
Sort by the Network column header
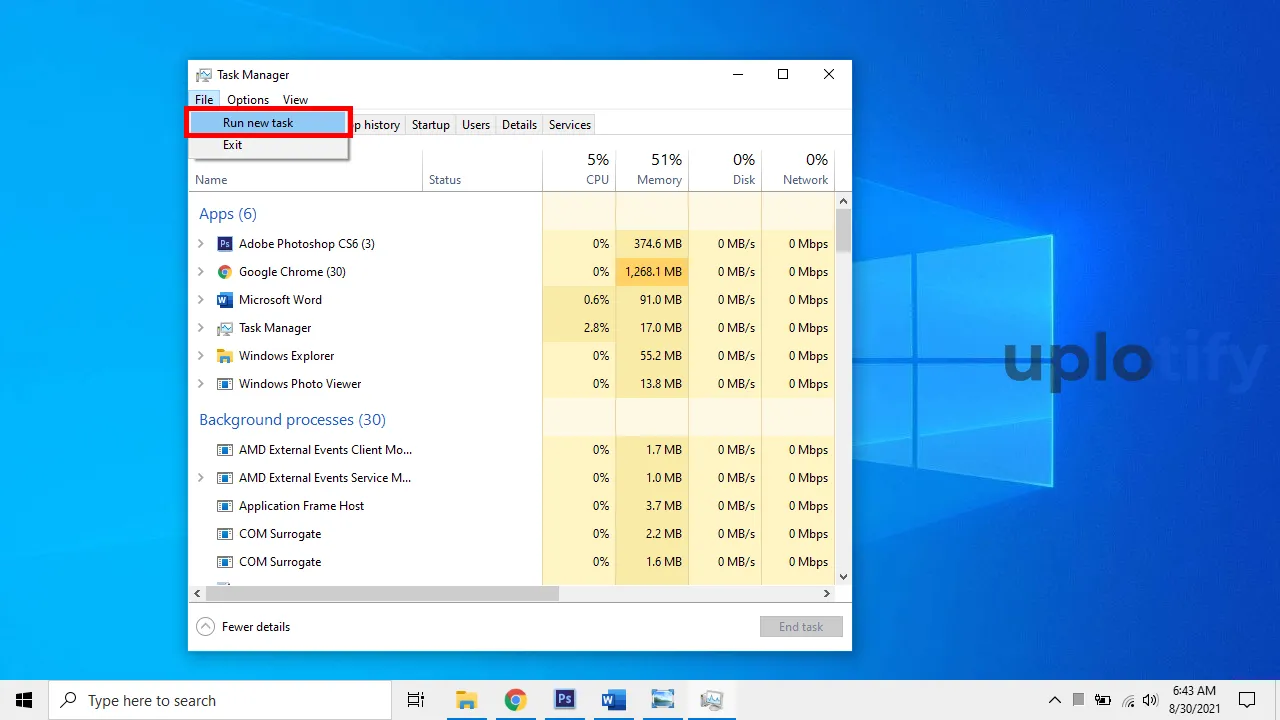[798, 170]
